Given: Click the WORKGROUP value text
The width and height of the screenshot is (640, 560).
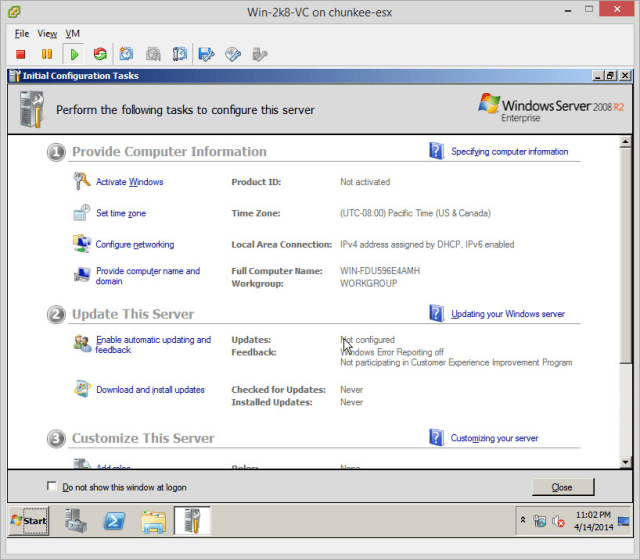Looking at the screenshot, I should point(369,283).
